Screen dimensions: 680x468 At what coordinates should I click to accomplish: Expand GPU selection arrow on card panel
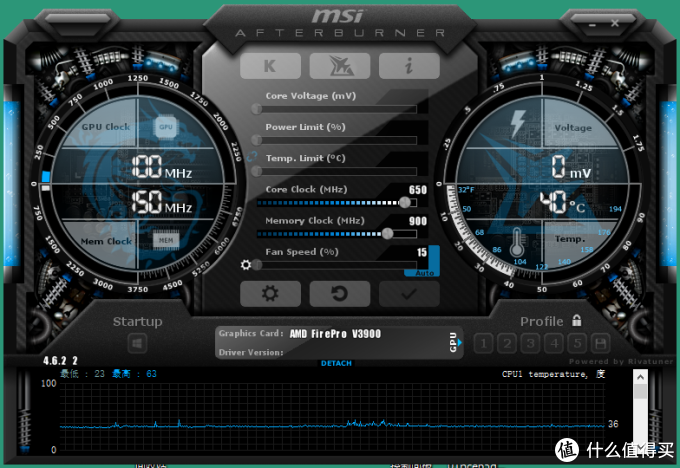[460, 343]
